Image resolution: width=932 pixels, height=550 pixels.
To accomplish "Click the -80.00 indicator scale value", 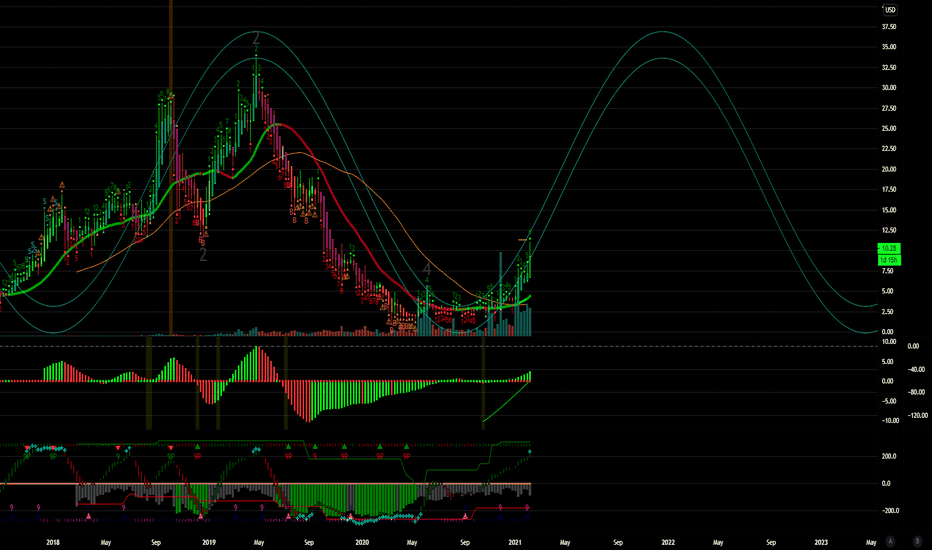I will coord(917,392).
